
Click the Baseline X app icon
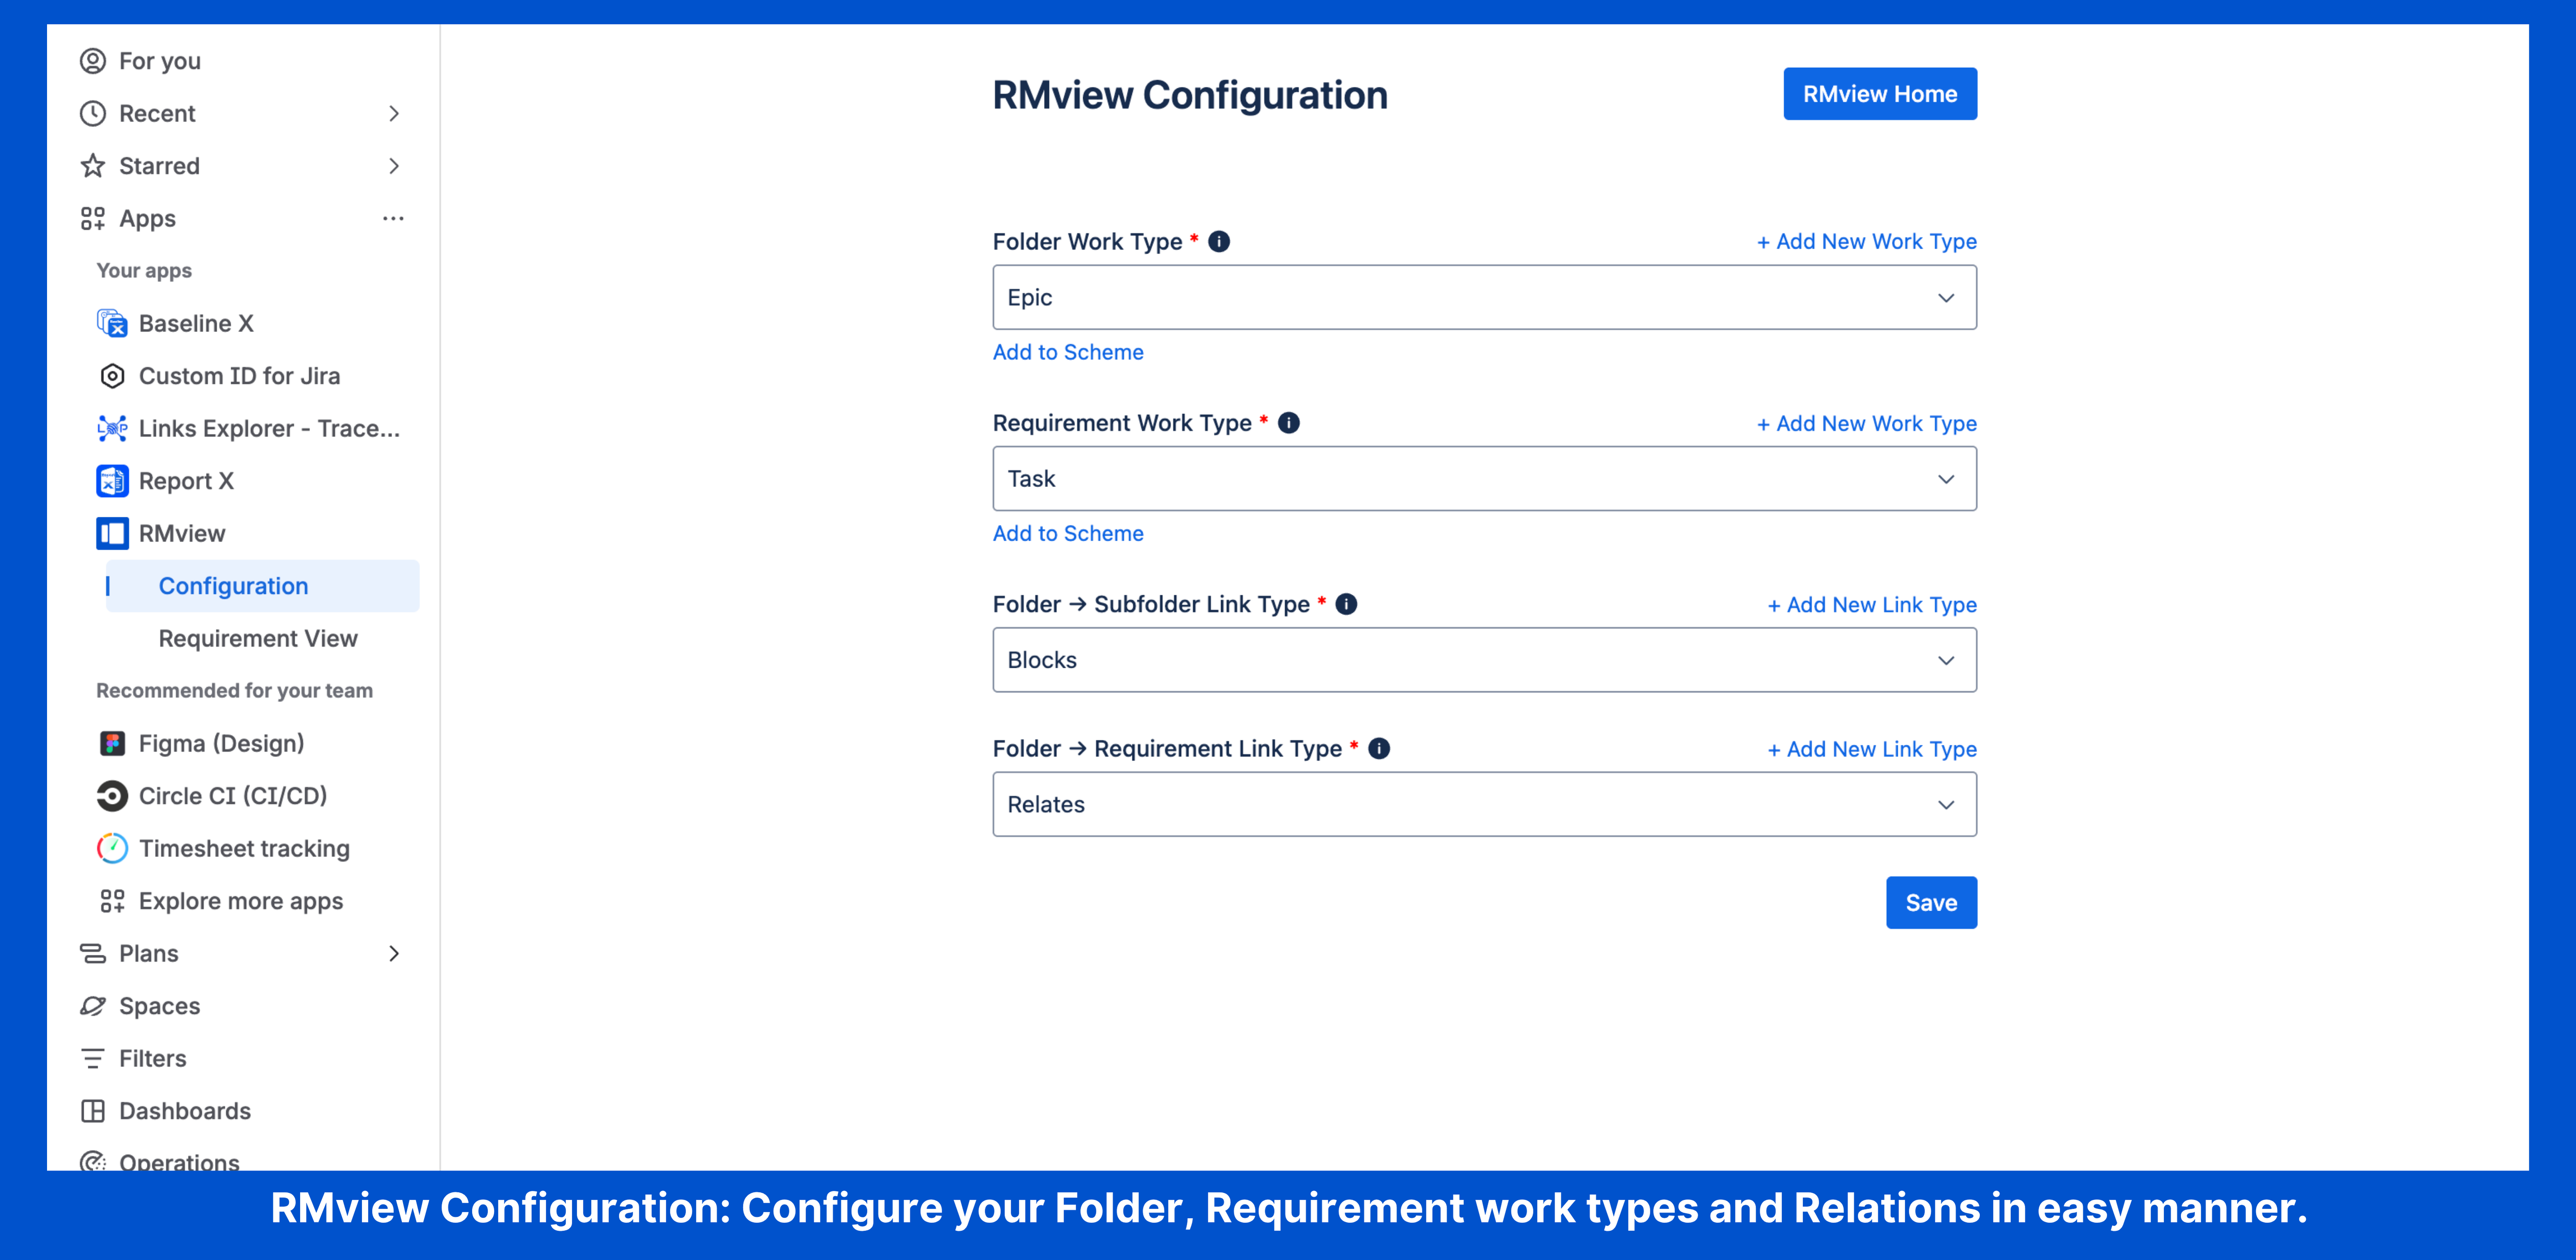pos(112,323)
